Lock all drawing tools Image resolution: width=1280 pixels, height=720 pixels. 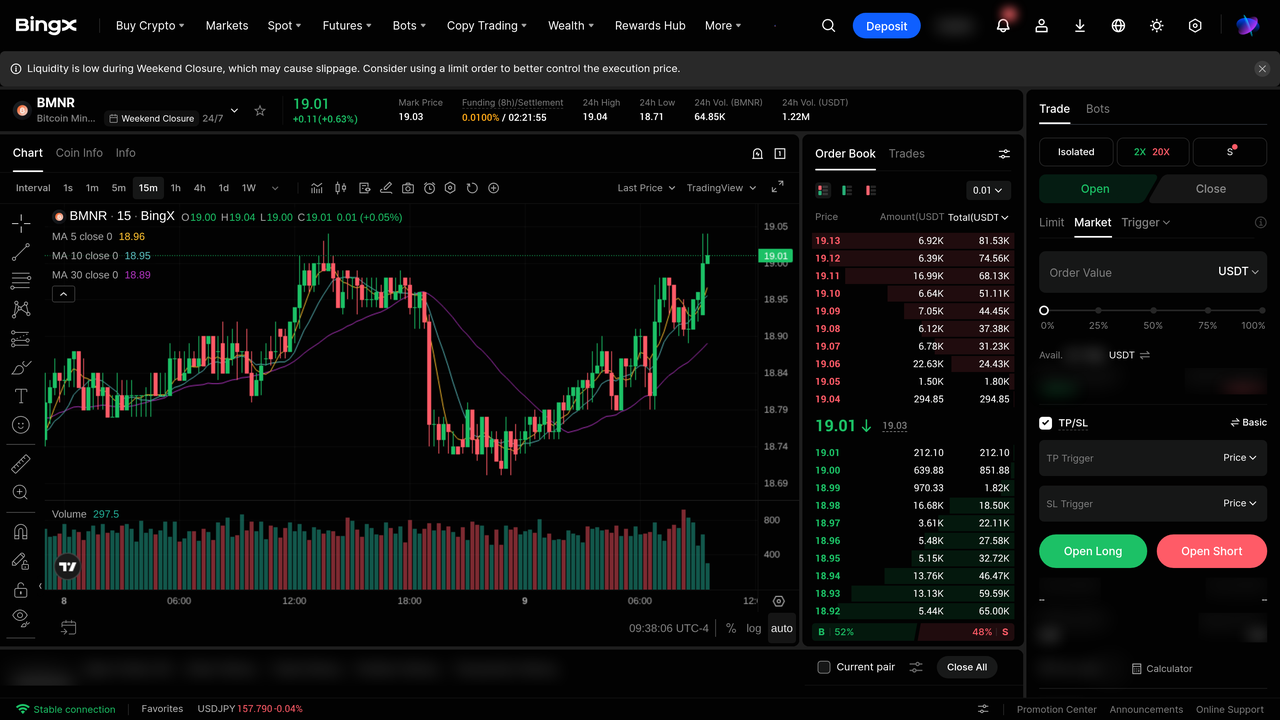20,590
